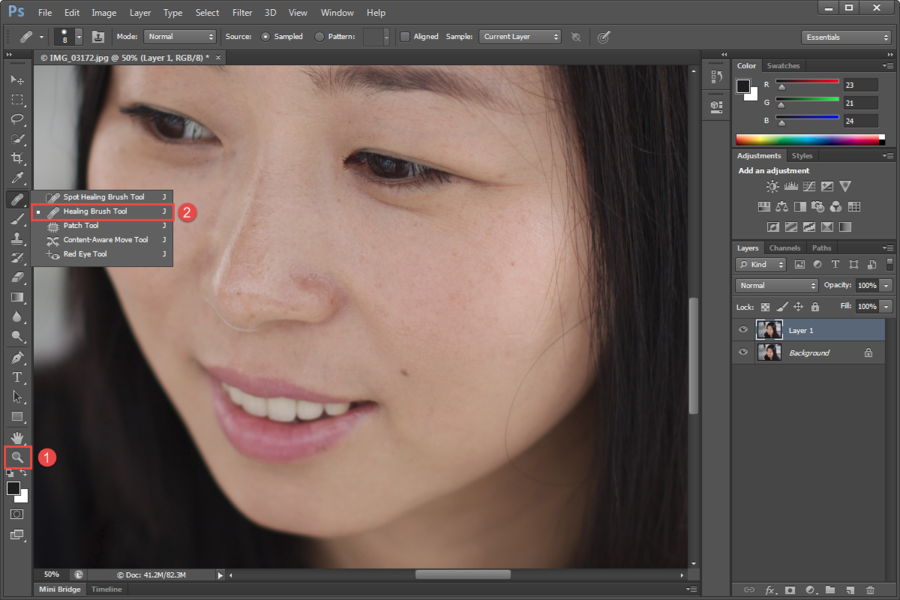Add a Levels adjustment
The image size is (900, 600).
pyautogui.click(x=791, y=187)
